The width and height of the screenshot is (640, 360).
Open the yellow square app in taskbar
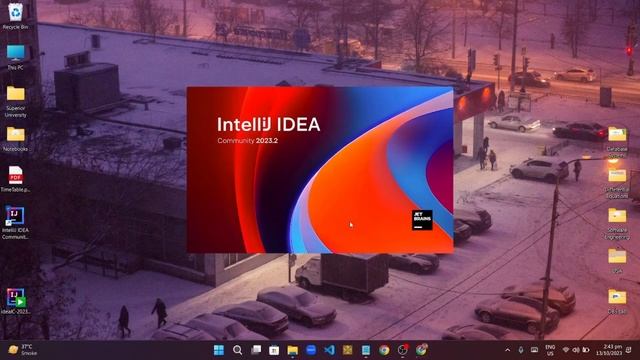[x=347, y=350]
